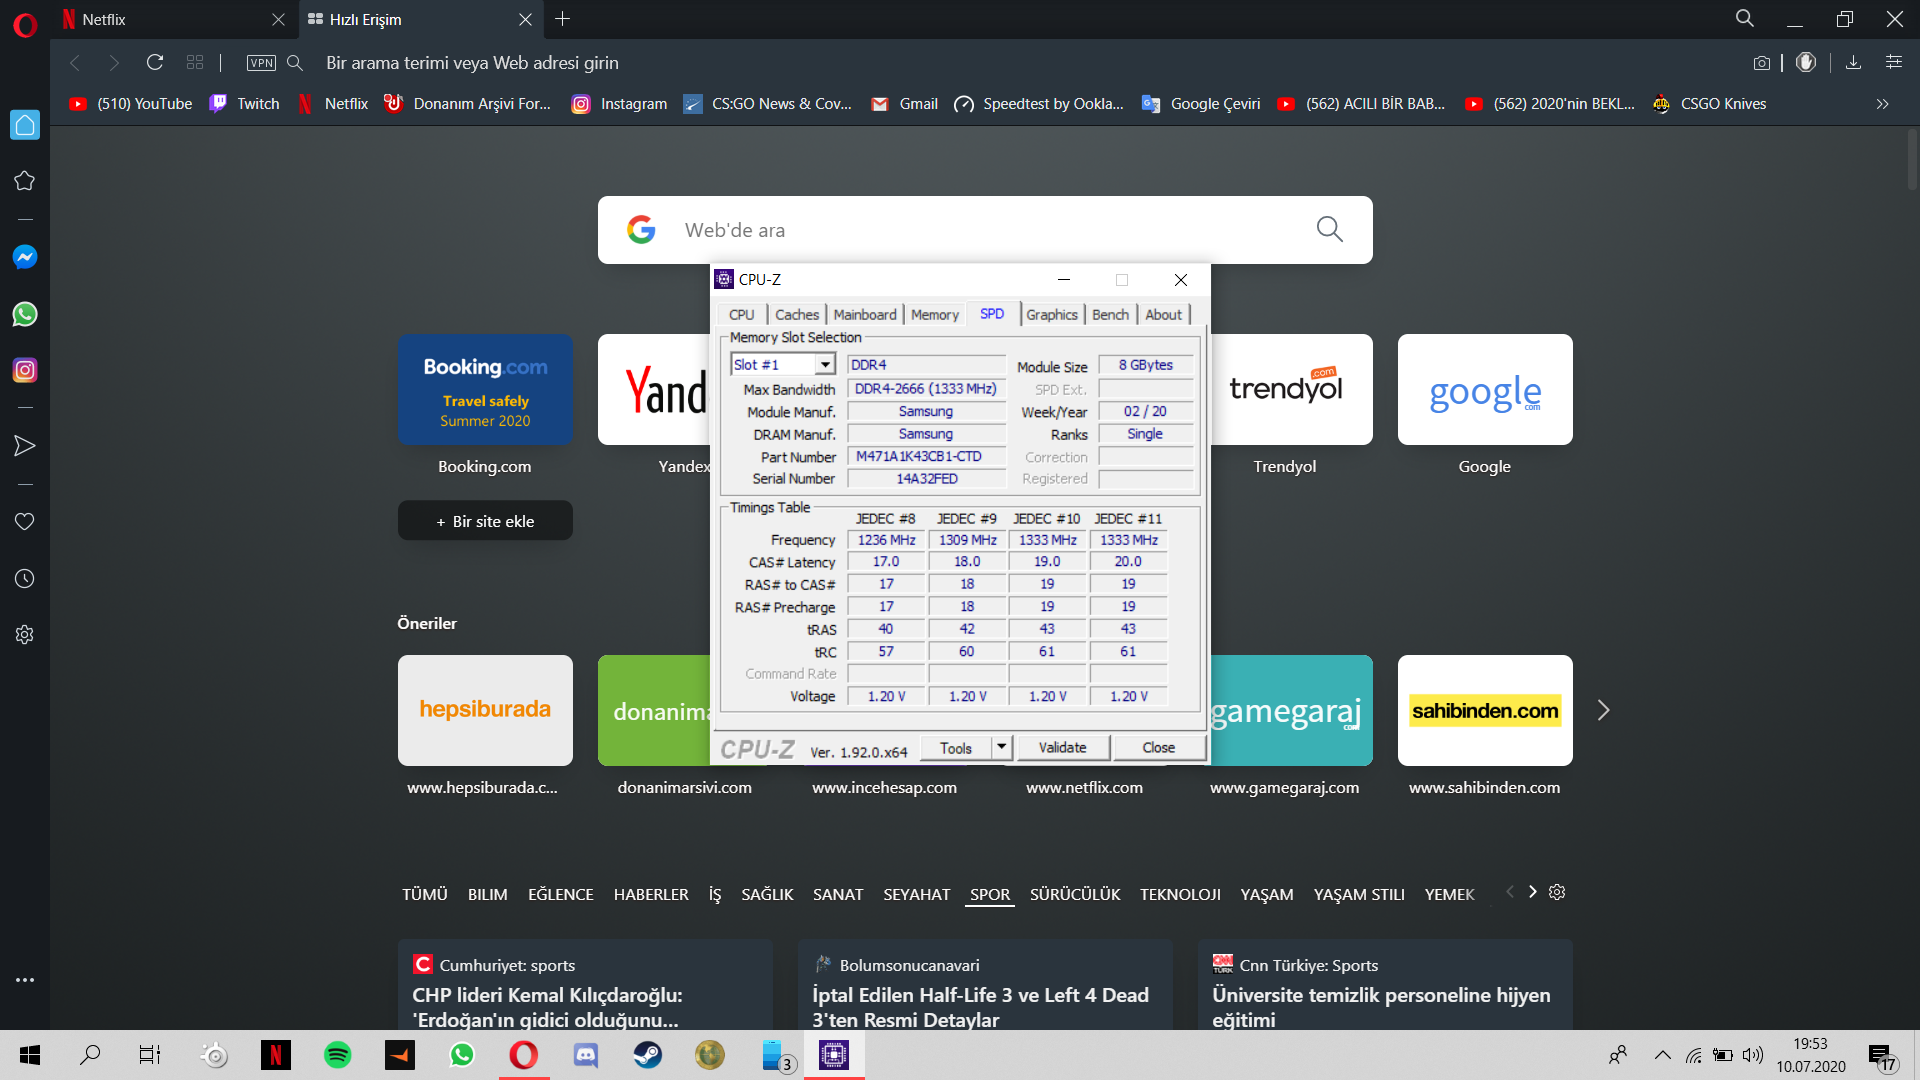The image size is (1920, 1080).
Task: Switch to the Memory tab in CPU-Z
Action: (934, 315)
